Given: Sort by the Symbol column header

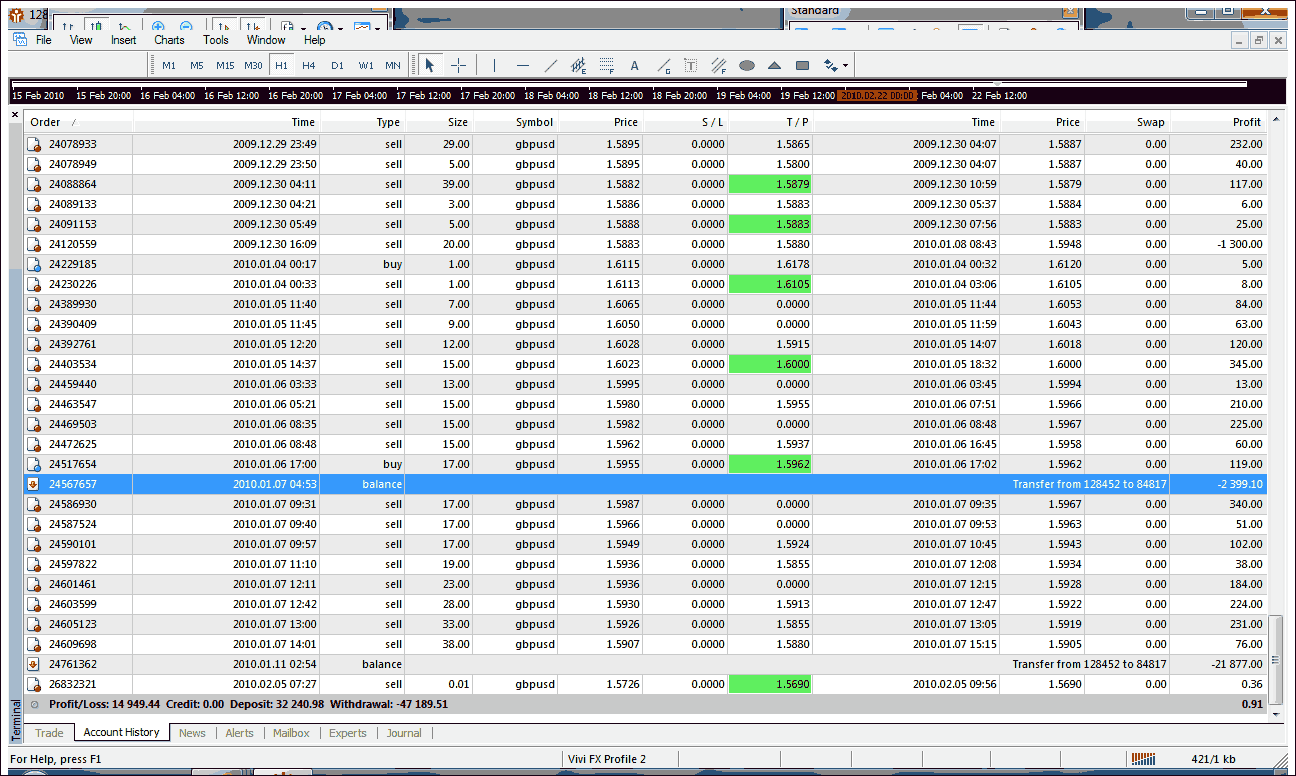Looking at the screenshot, I should [514, 122].
